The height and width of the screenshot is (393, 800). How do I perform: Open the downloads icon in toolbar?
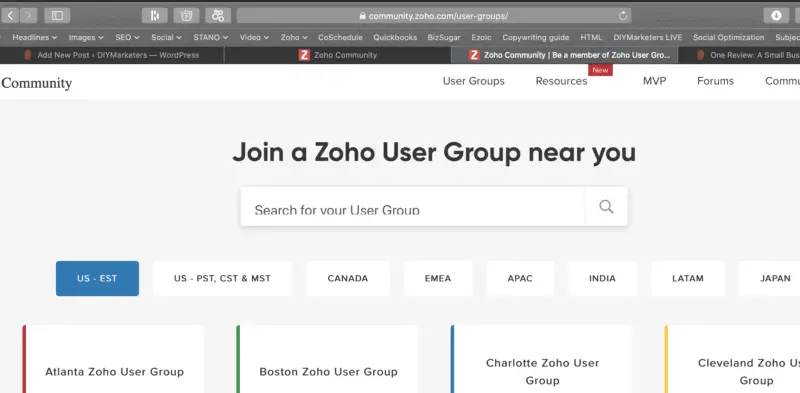pyautogui.click(x=776, y=16)
